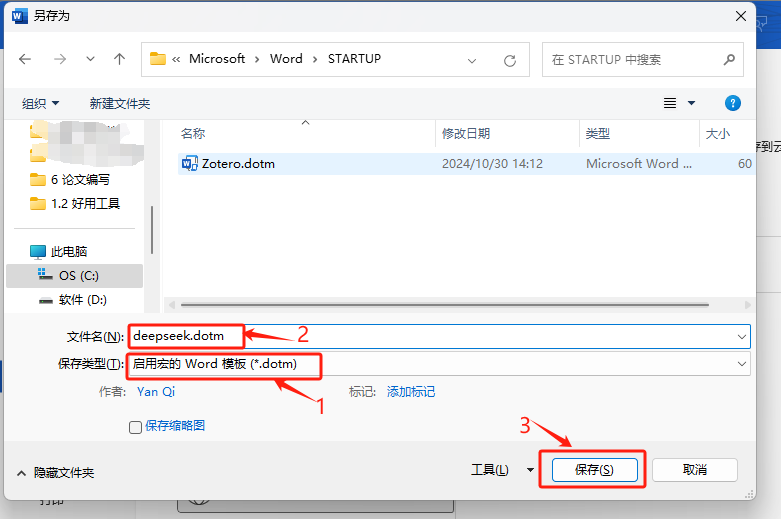Viewport: 781px width, 519px height.
Task: Click the file list horizontal scrollbar
Action: point(444,304)
